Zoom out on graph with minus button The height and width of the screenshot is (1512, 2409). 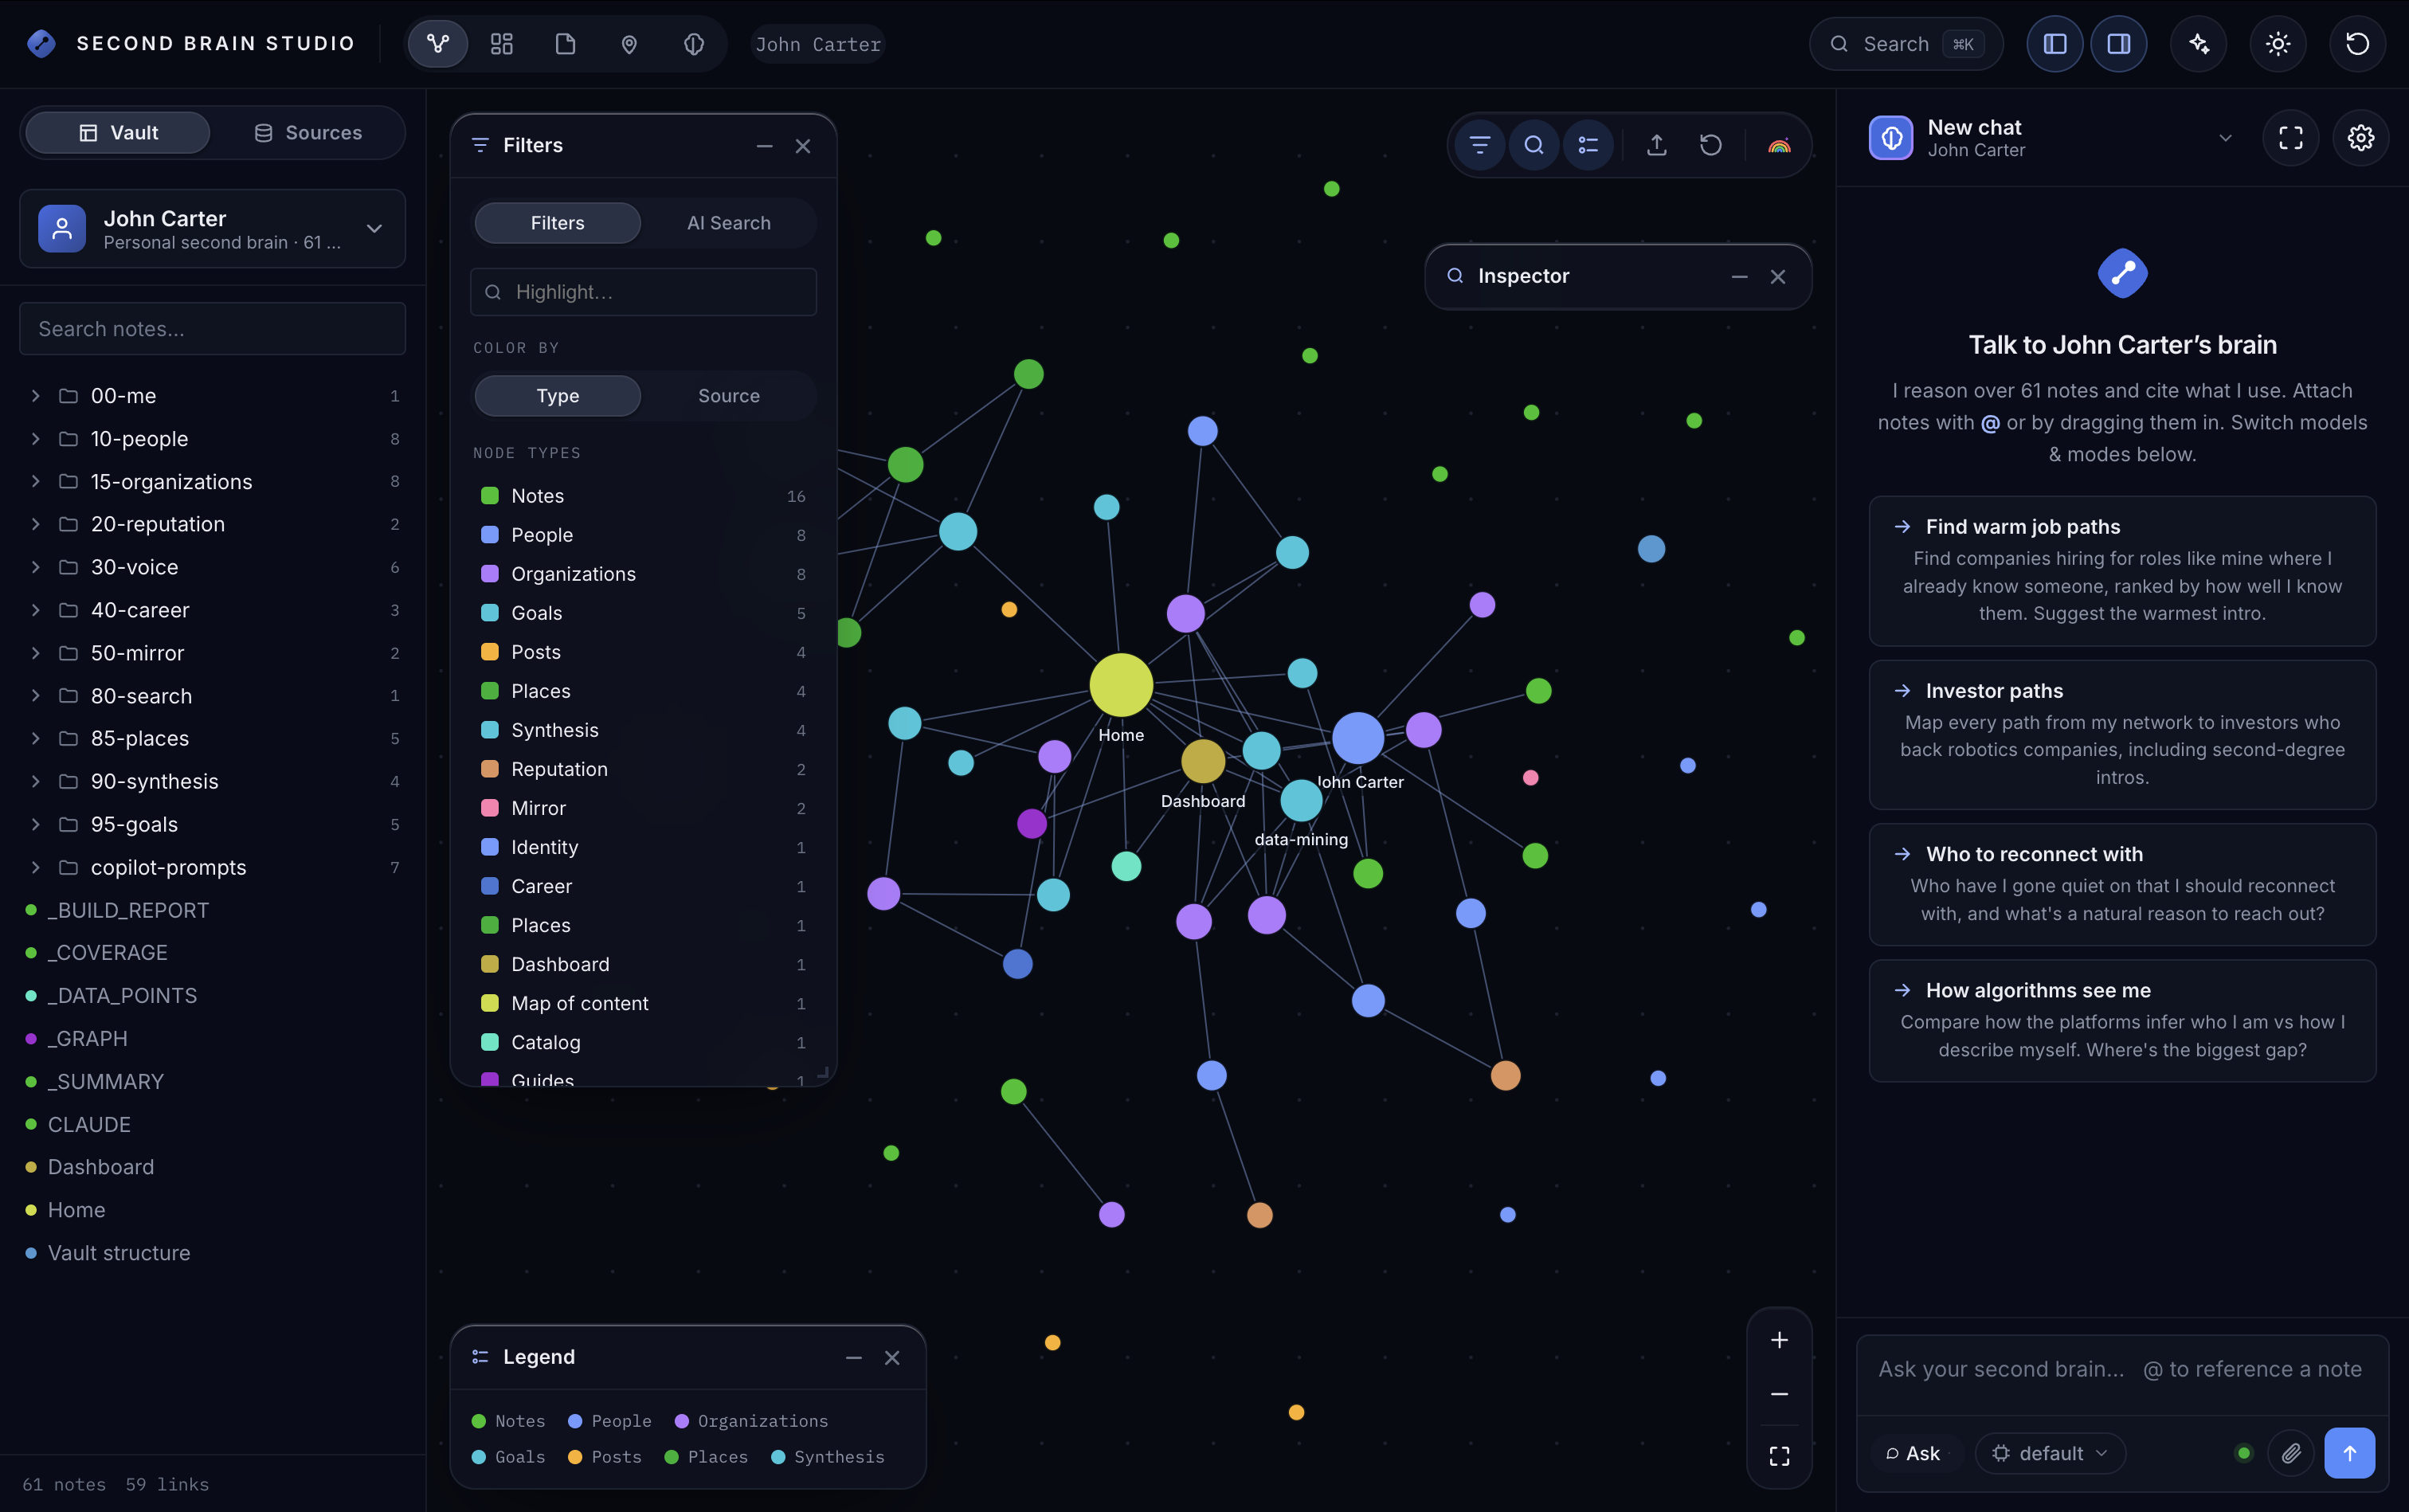tap(1779, 1394)
